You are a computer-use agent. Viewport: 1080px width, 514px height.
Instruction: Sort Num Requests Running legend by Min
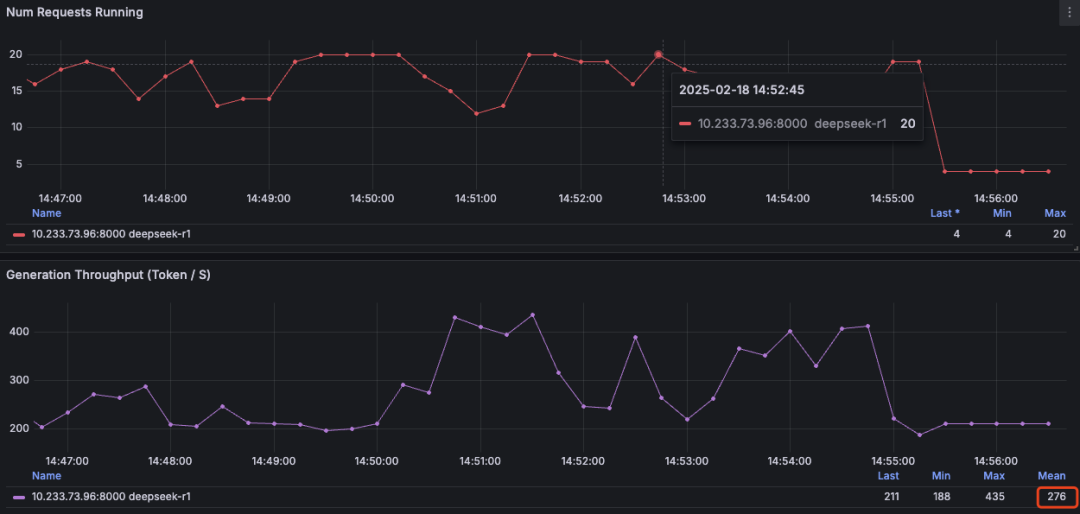(x=1002, y=213)
